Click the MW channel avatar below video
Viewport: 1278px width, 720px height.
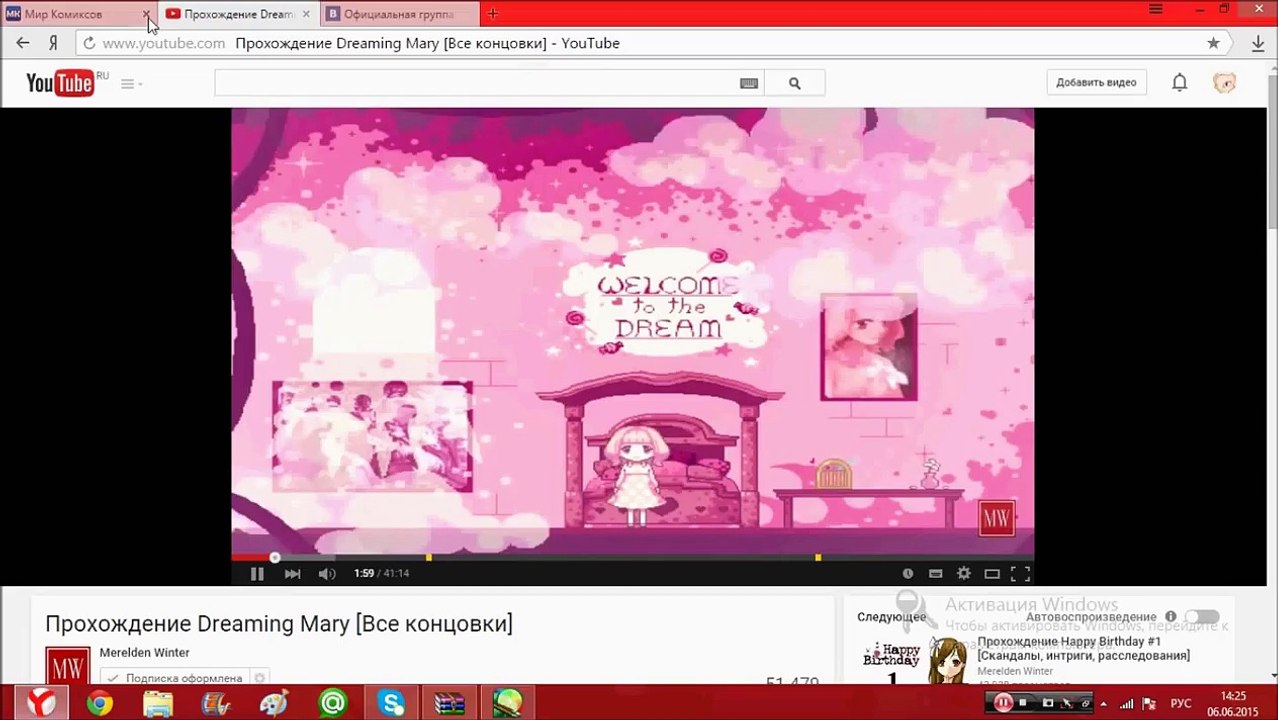(x=67, y=666)
